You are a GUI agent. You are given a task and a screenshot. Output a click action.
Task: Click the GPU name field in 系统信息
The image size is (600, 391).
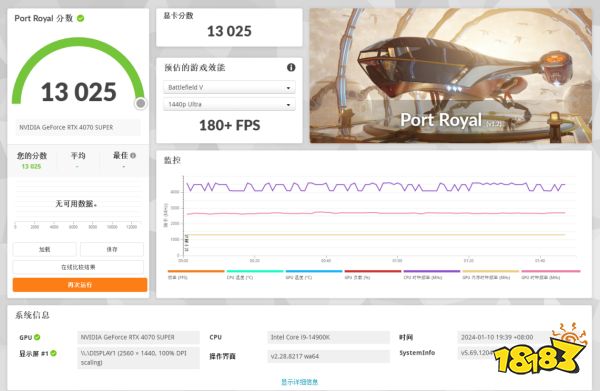click(139, 337)
